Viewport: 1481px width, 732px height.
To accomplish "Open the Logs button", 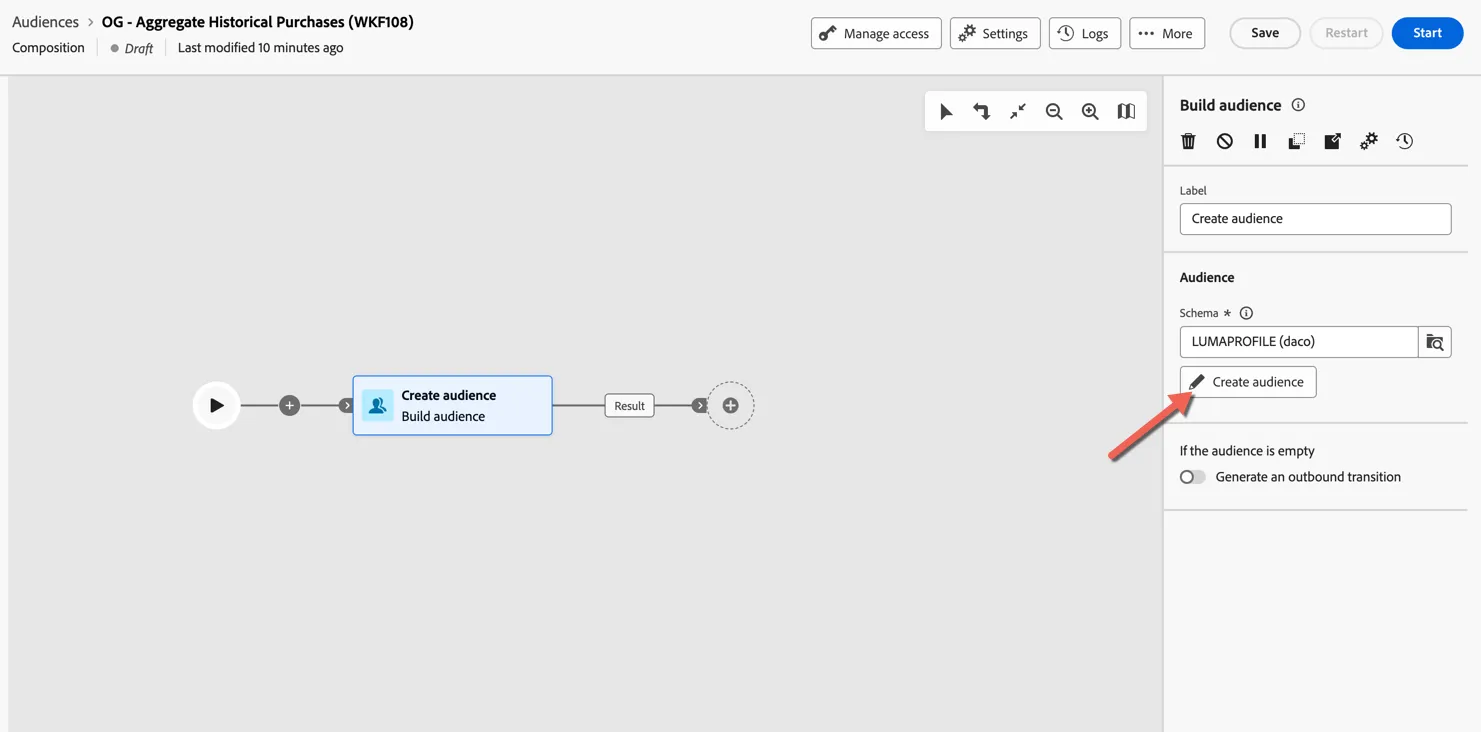I will 1084,33.
